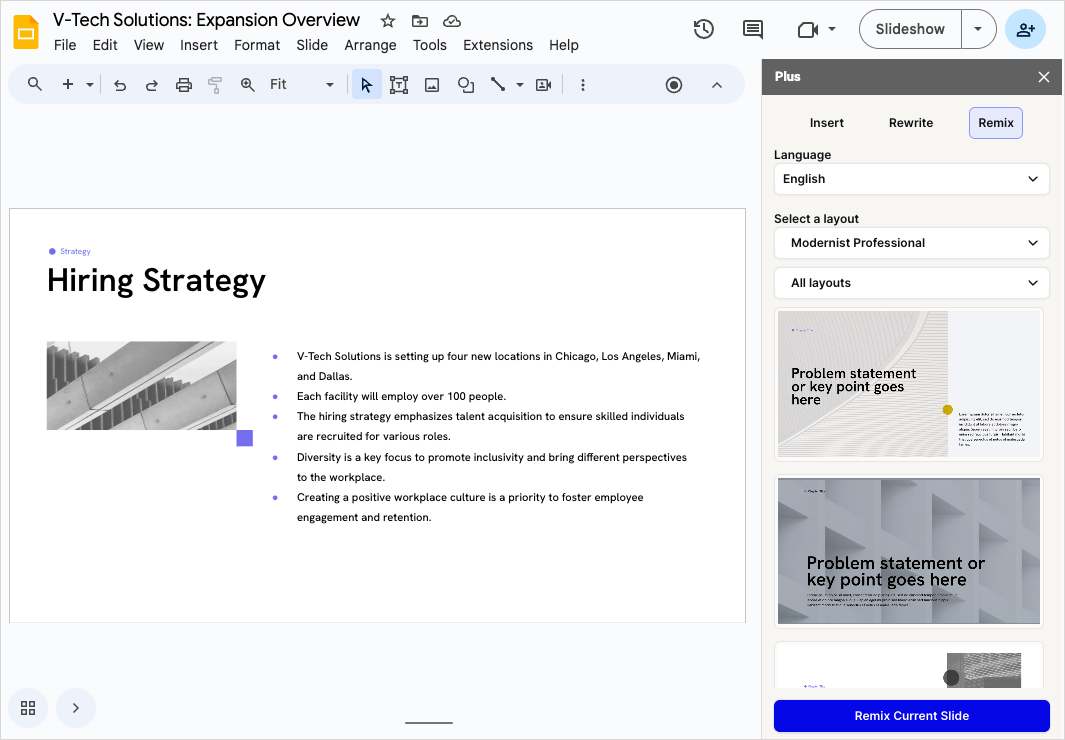Click the purple square accent shape

(245, 438)
